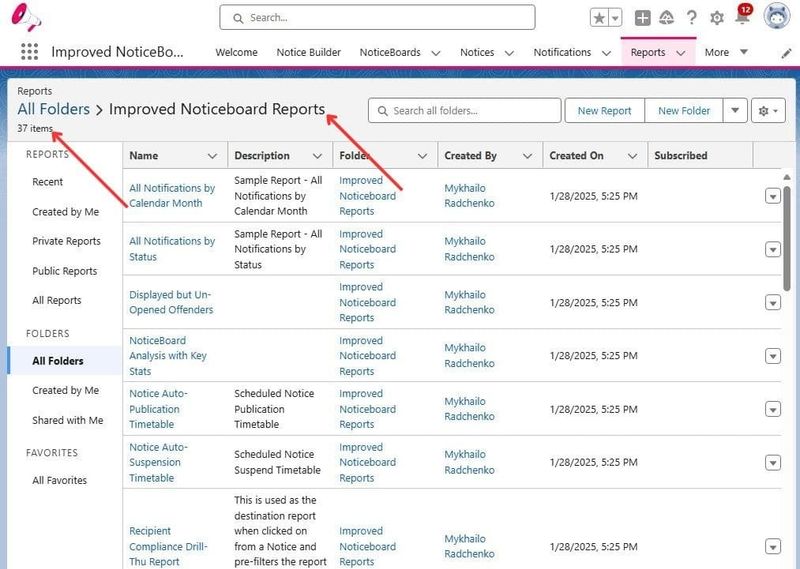Open row actions for All Notifications by Calendar Month
The height and width of the screenshot is (569, 800).
(772, 196)
